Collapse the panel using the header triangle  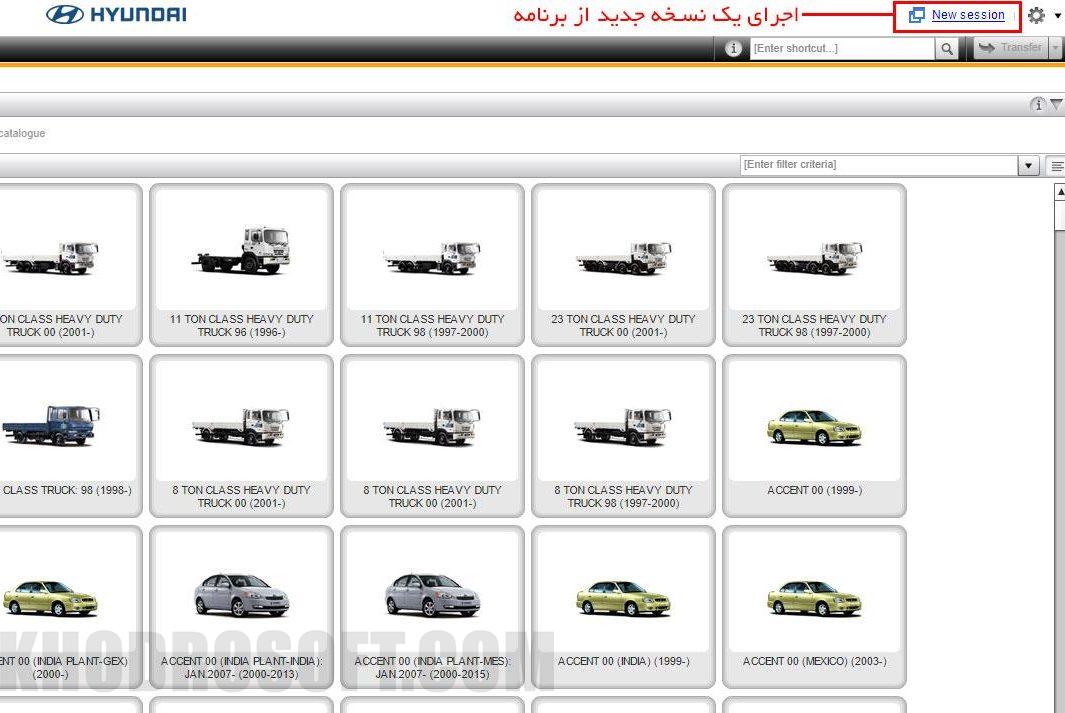tap(1056, 104)
